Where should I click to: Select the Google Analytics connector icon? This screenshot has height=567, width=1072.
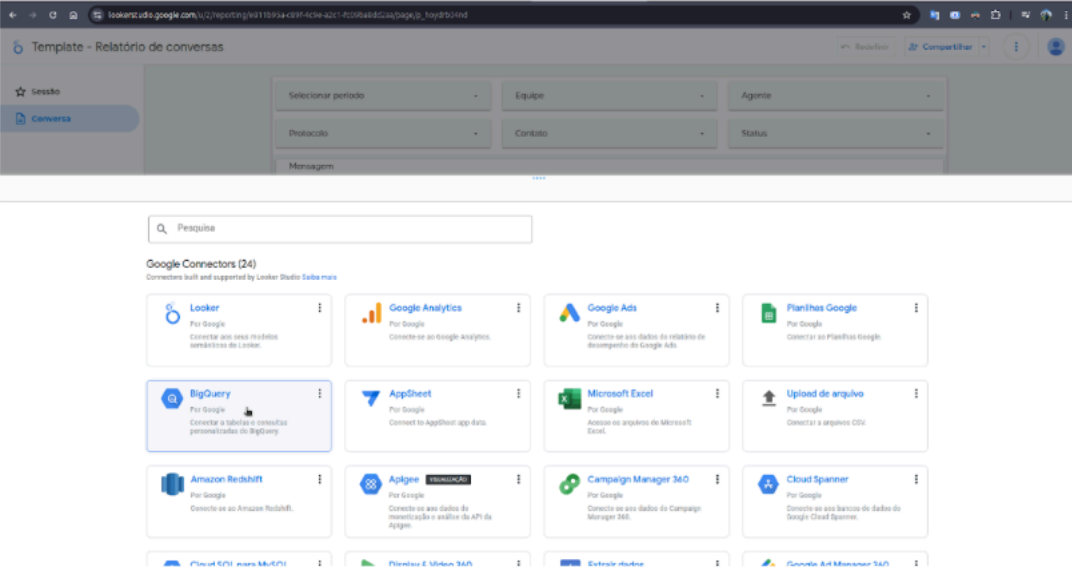pos(371,313)
